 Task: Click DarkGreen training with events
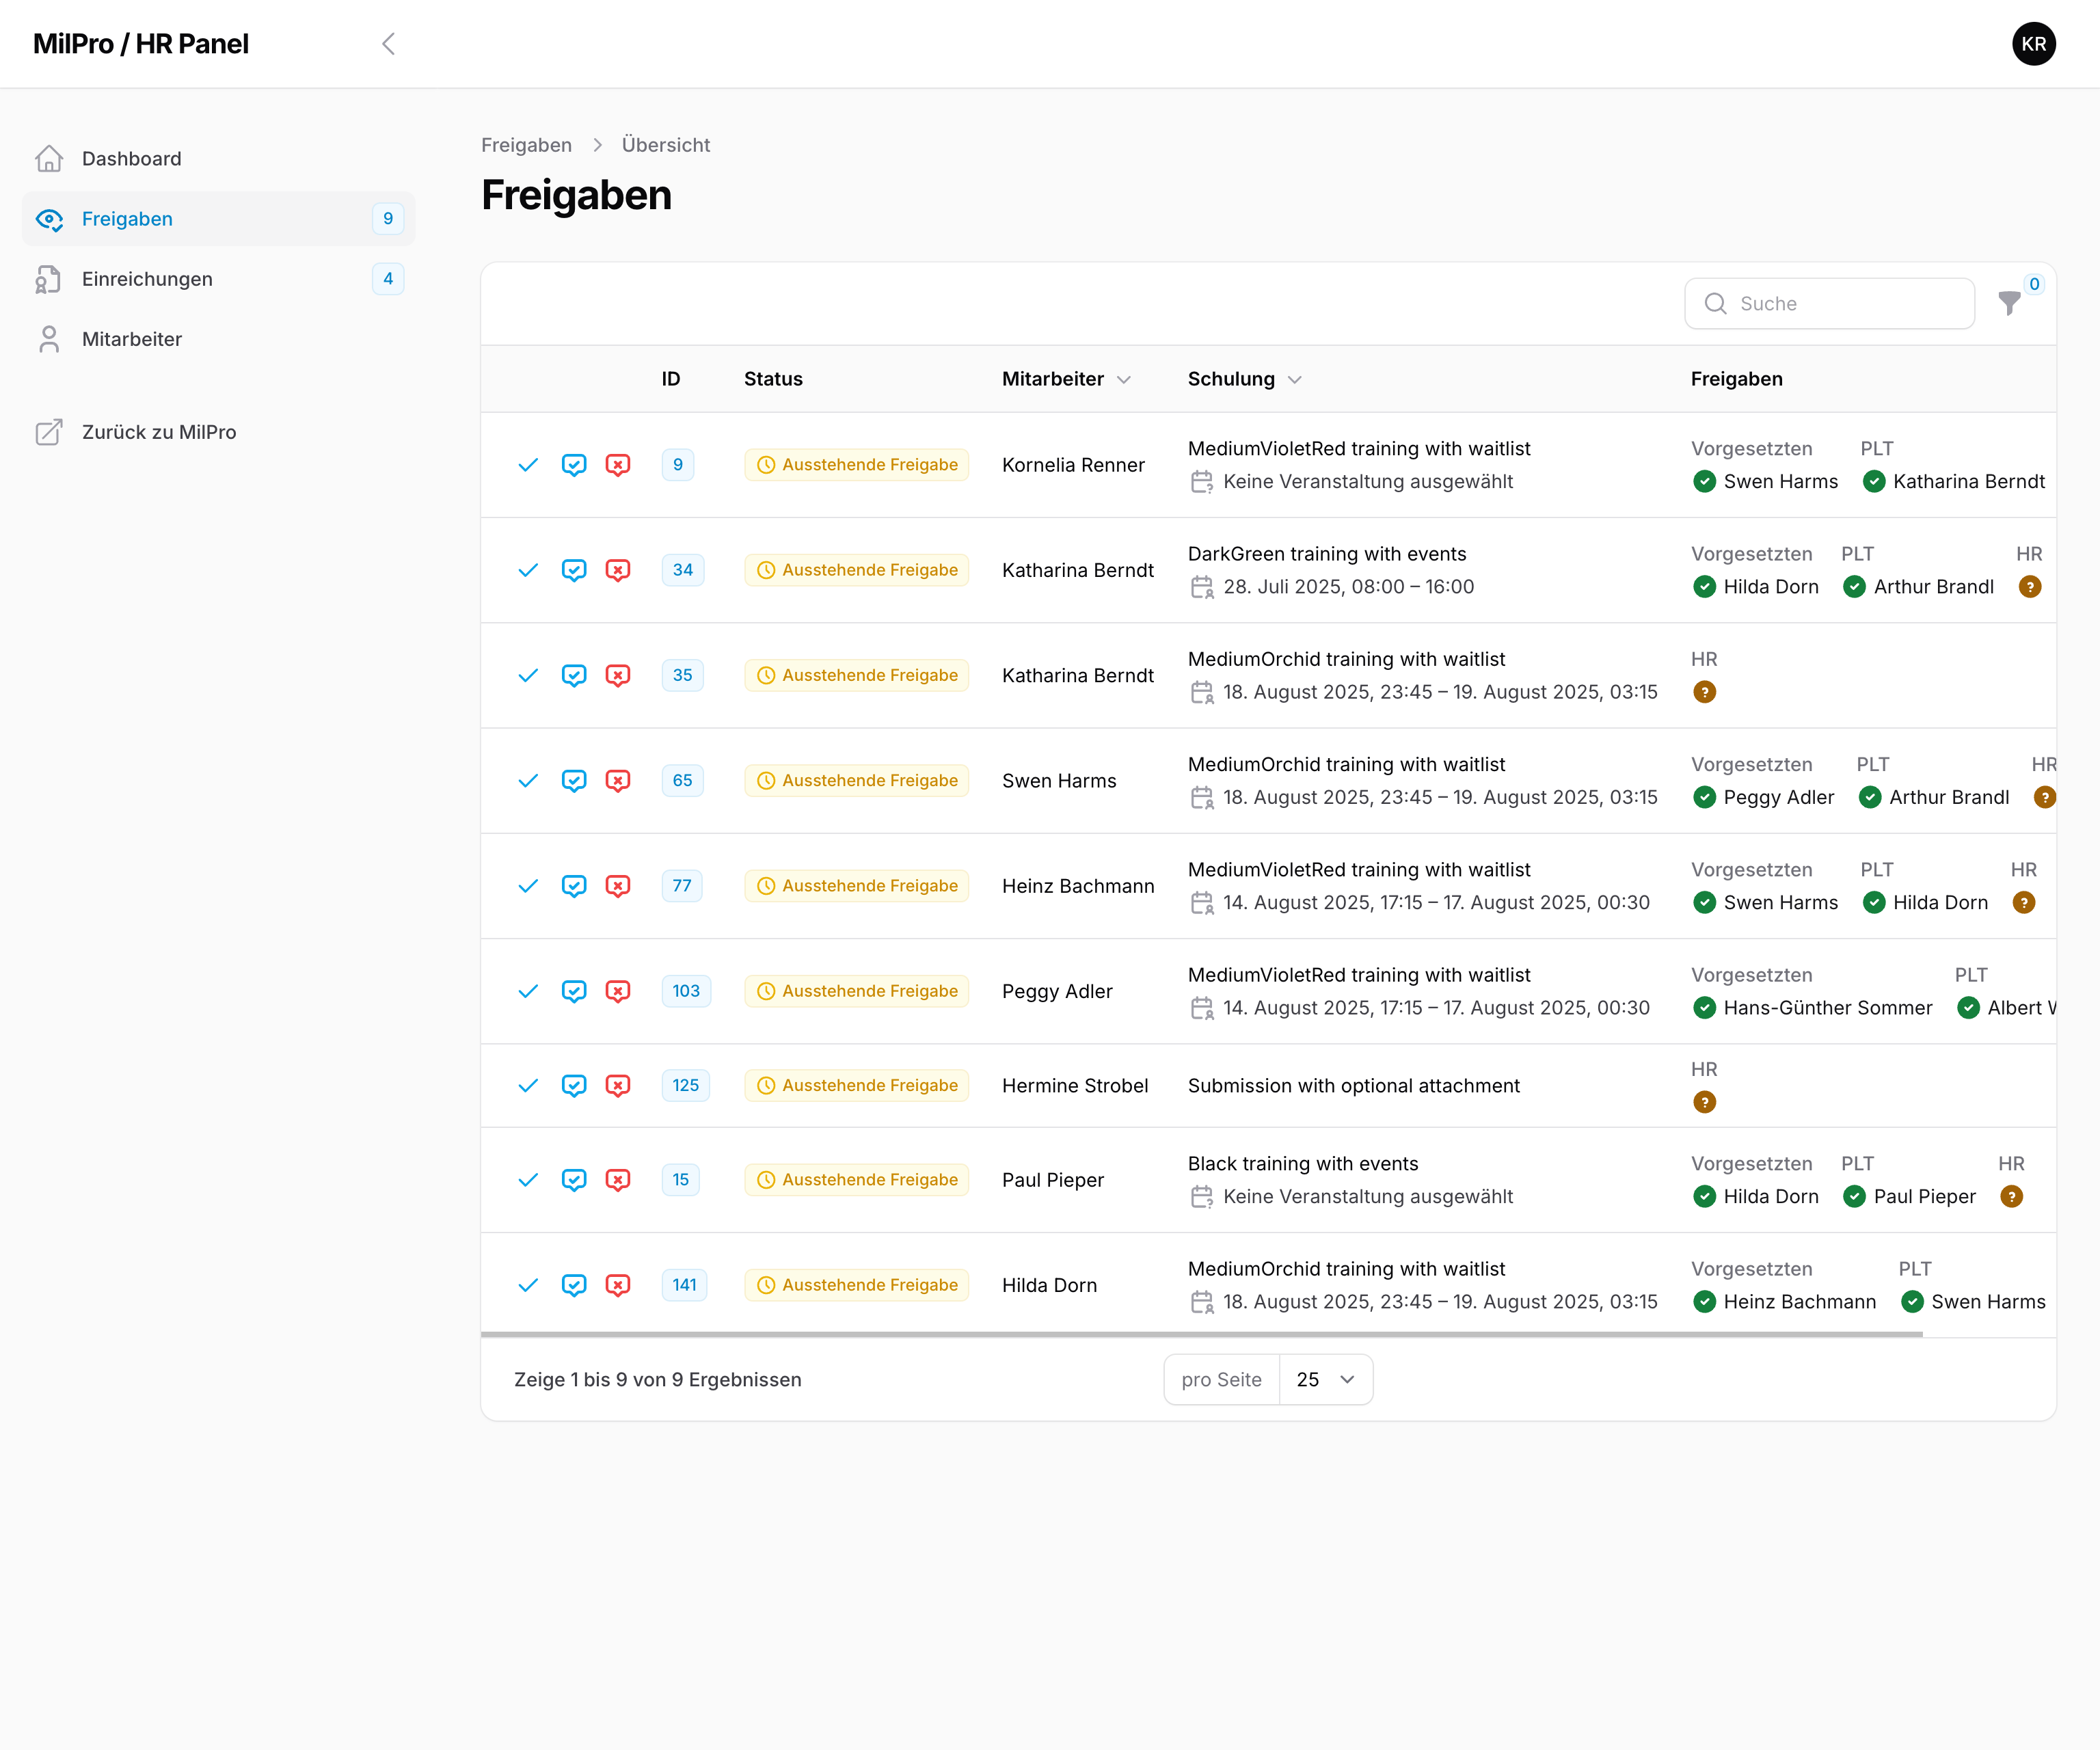(x=1327, y=554)
